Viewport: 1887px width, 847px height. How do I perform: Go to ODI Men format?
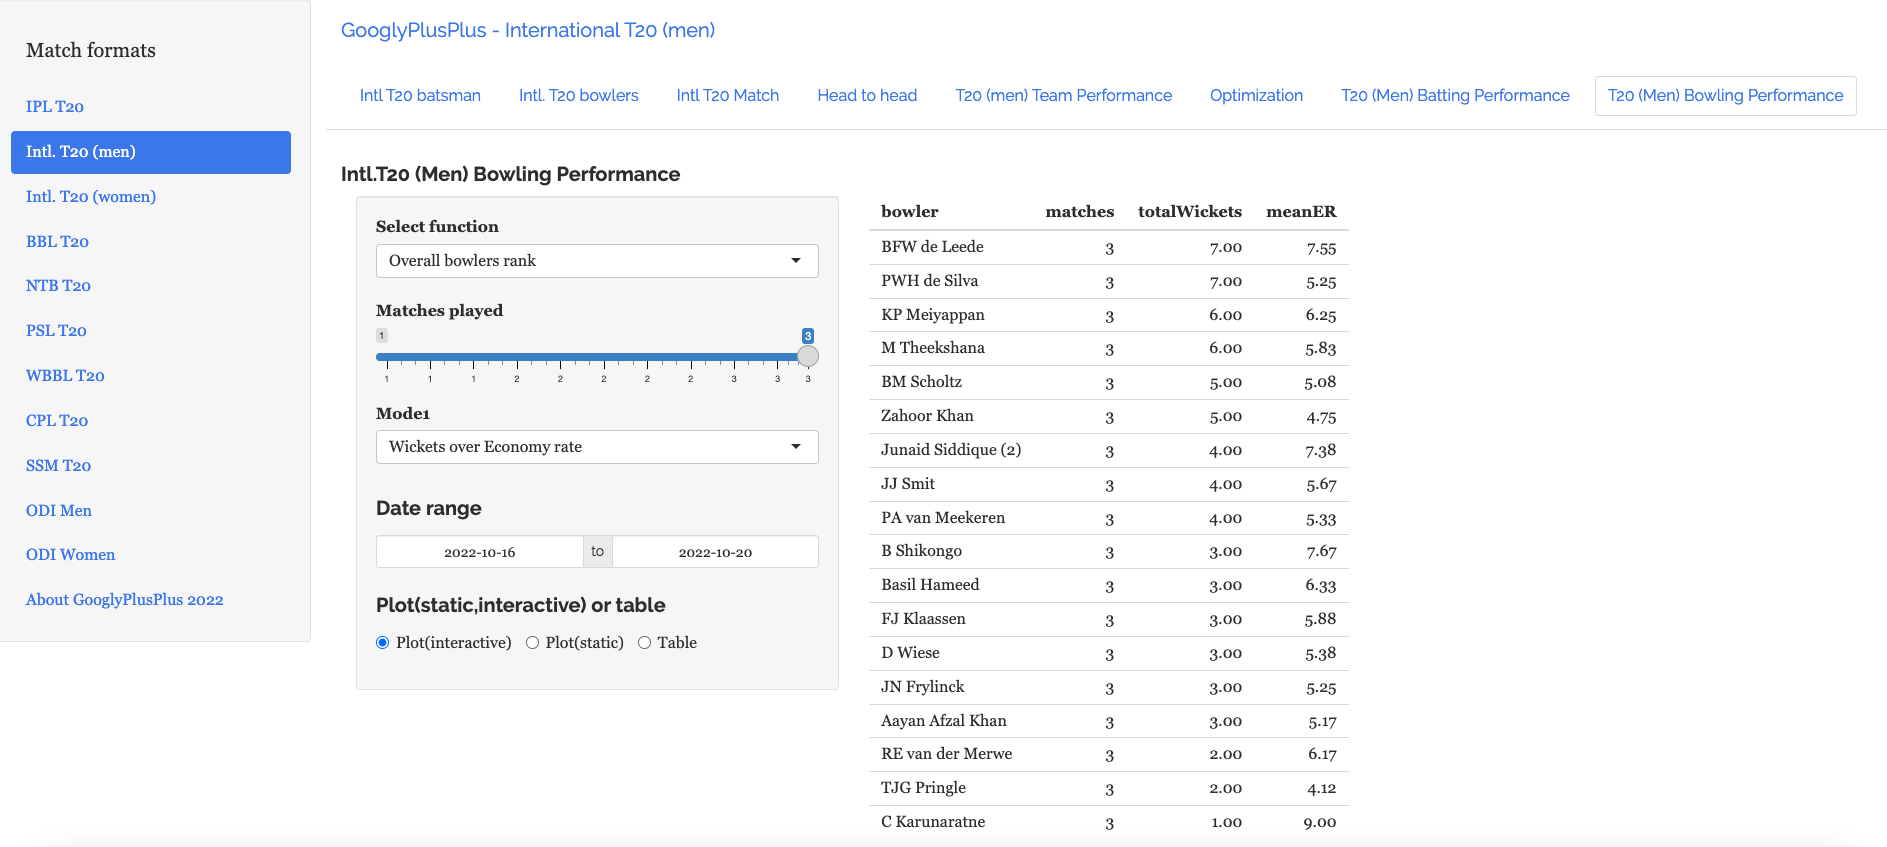[59, 511]
